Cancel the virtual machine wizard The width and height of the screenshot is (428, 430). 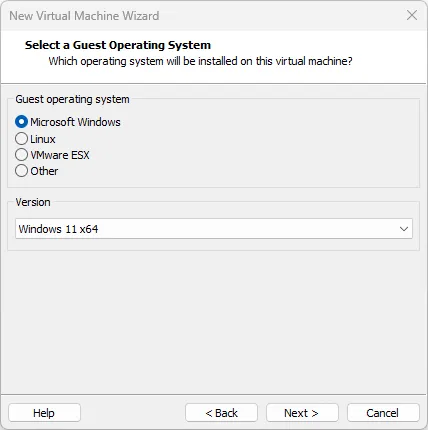coord(383,413)
